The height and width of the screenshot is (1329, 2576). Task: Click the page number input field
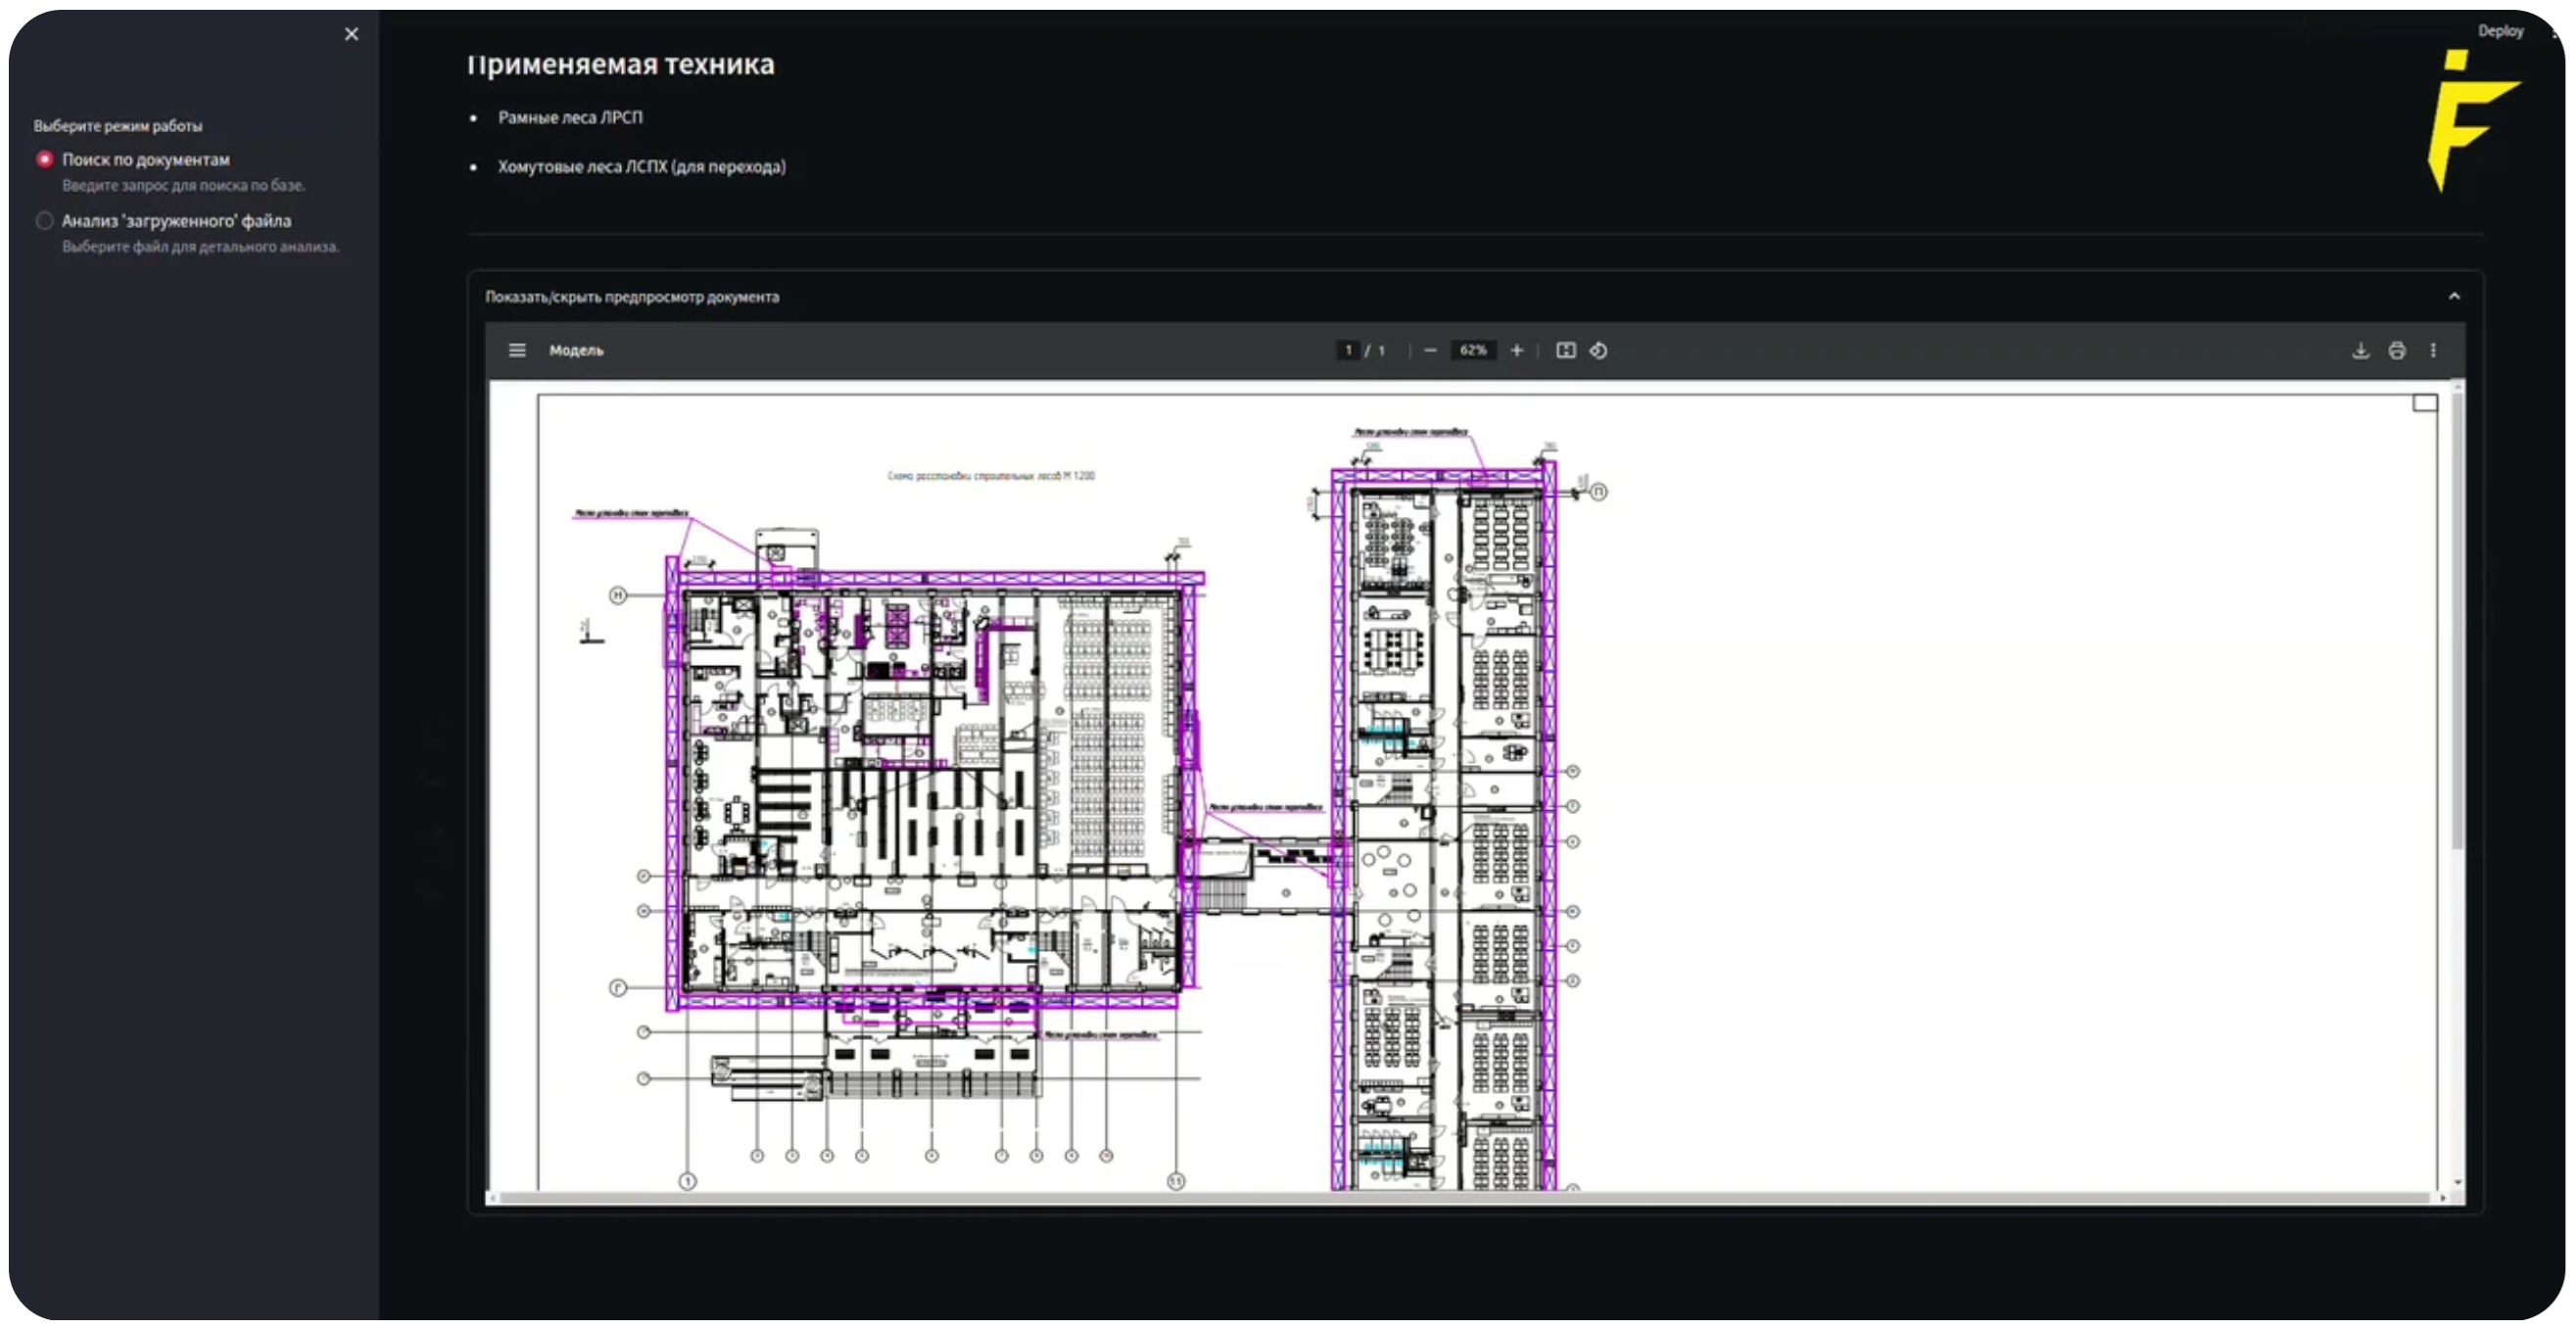tap(1347, 350)
